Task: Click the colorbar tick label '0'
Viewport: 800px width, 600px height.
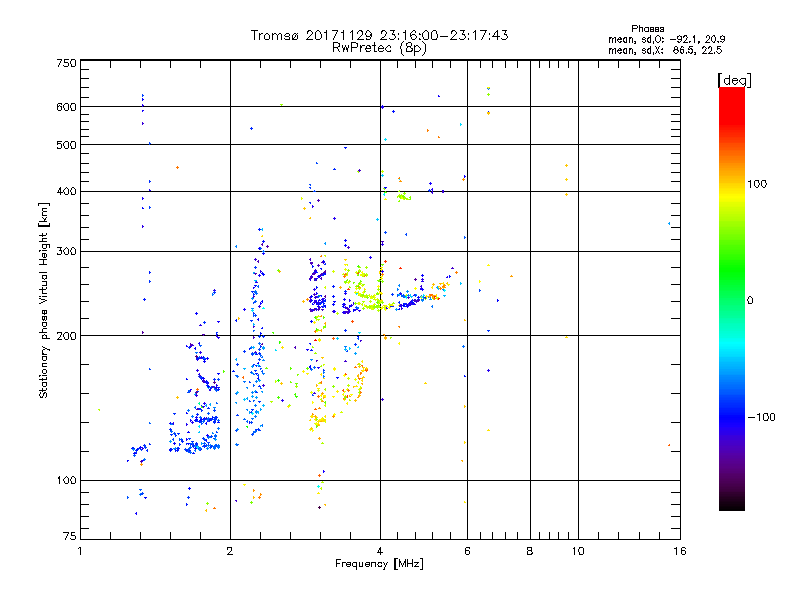Action: 750,300
